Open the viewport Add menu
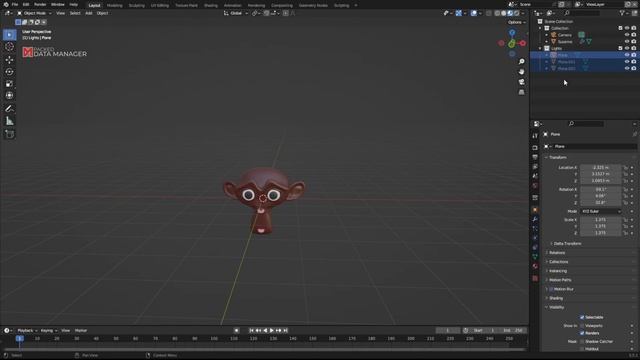The image size is (640, 360). coord(89,13)
